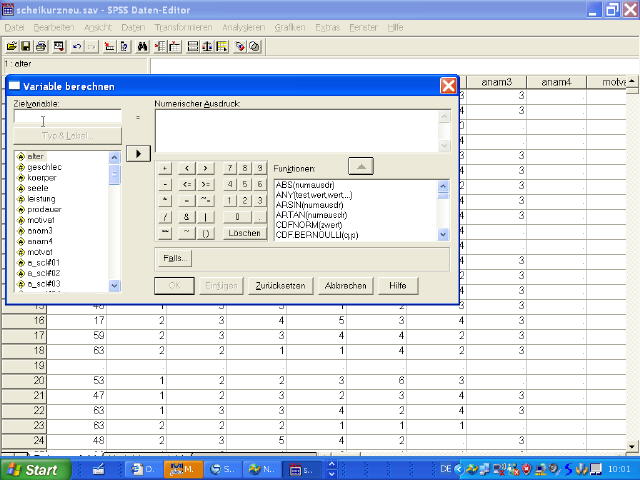Open the Analysieren menu

pos(244,27)
